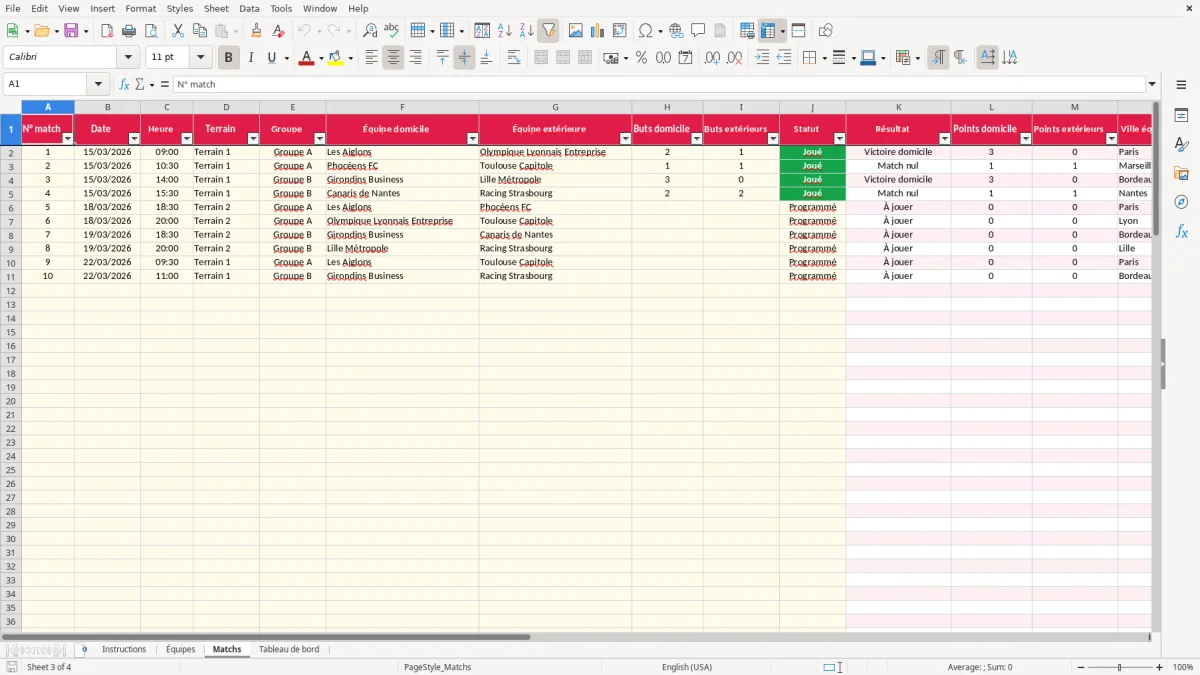Toggle Underline formatting

point(271,58)
